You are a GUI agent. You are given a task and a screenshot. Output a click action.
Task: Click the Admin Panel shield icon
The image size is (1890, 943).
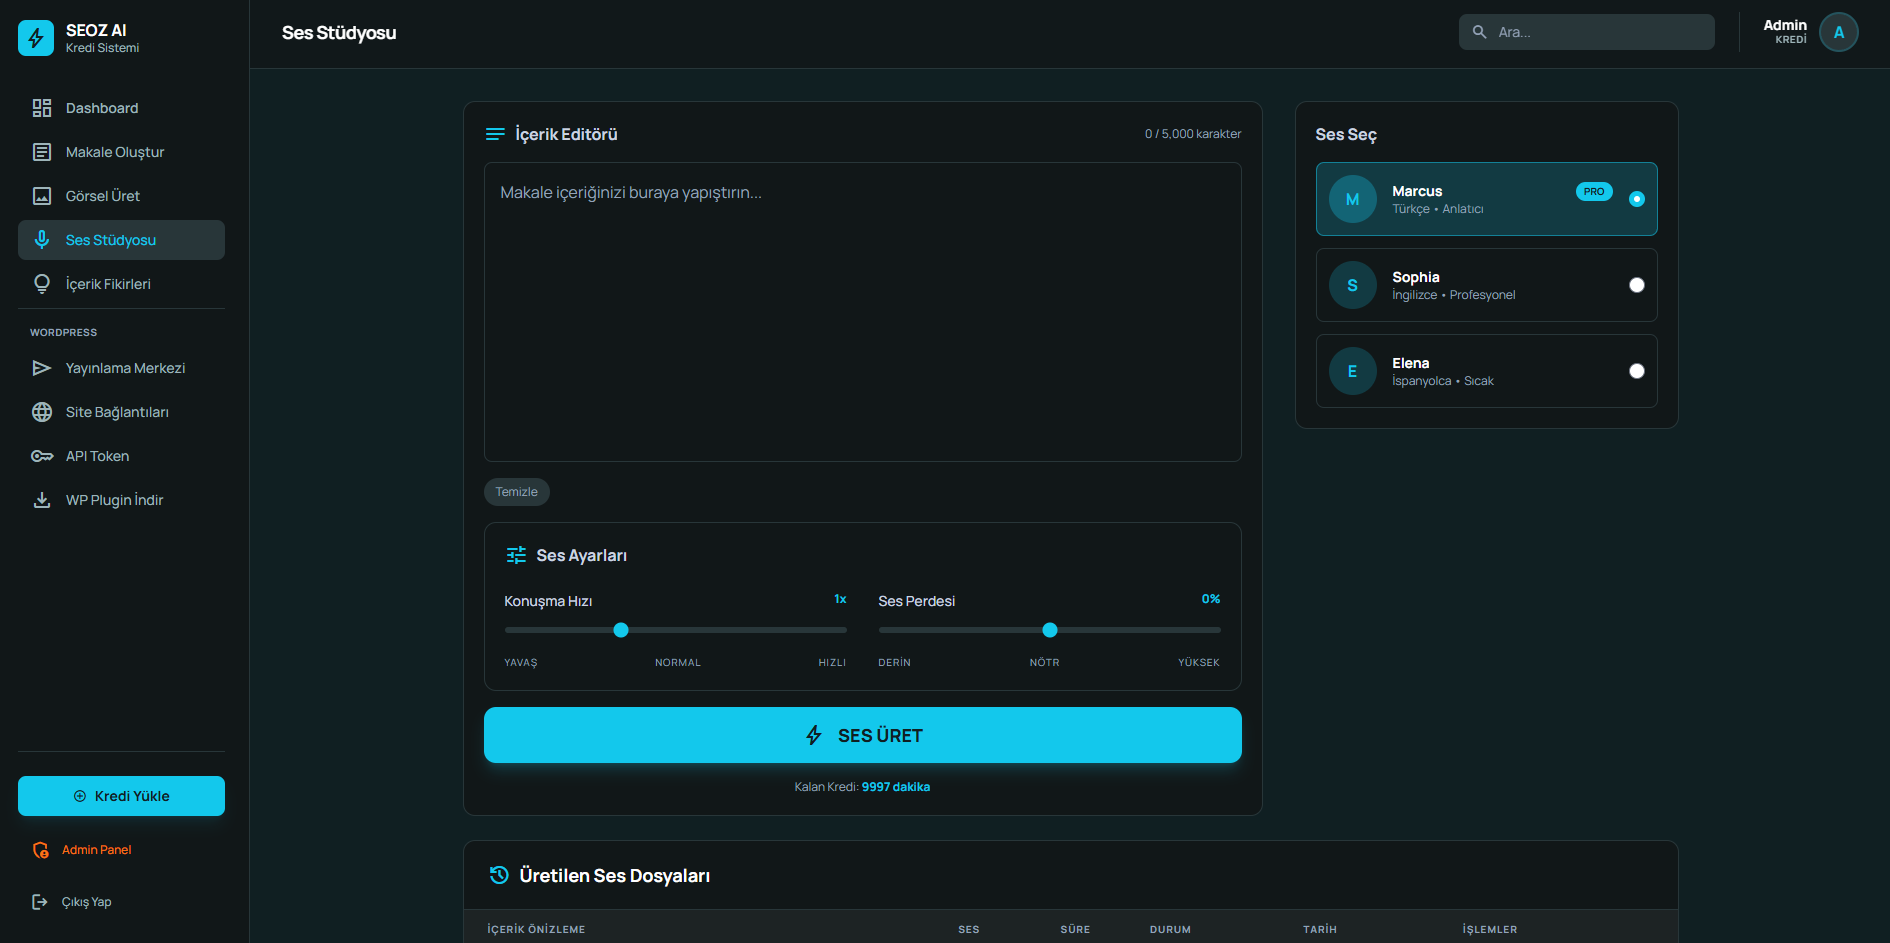(41, 850)
